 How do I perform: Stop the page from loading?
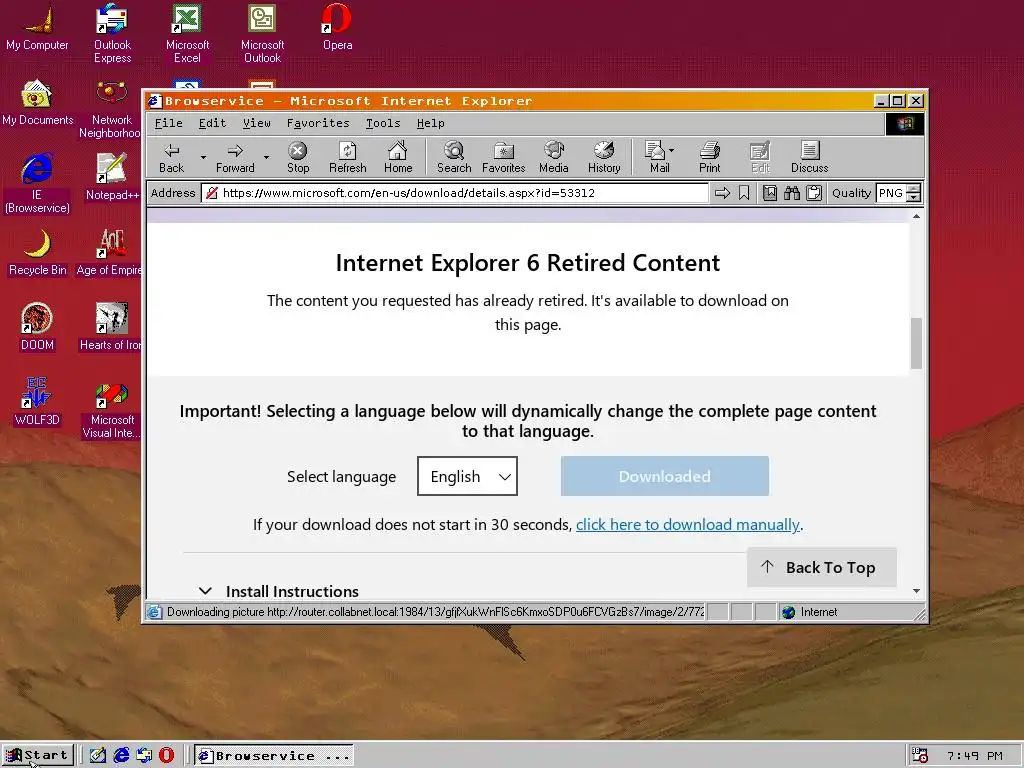click(x=298, y=157)
